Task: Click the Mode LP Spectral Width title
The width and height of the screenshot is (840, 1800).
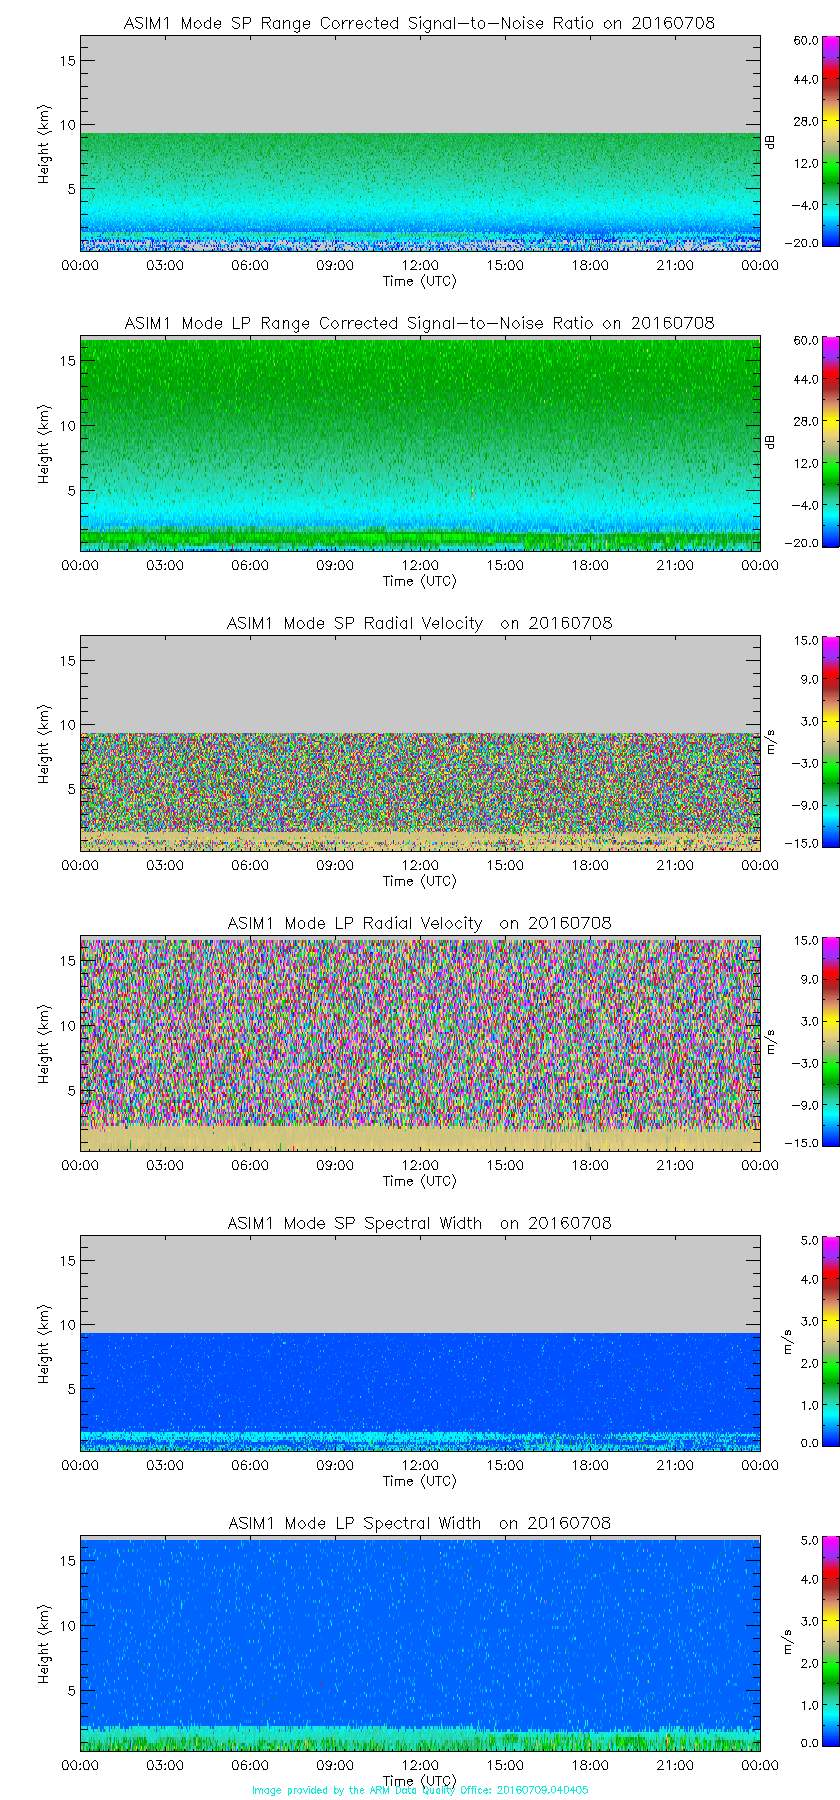Action: coord(419,1523)
